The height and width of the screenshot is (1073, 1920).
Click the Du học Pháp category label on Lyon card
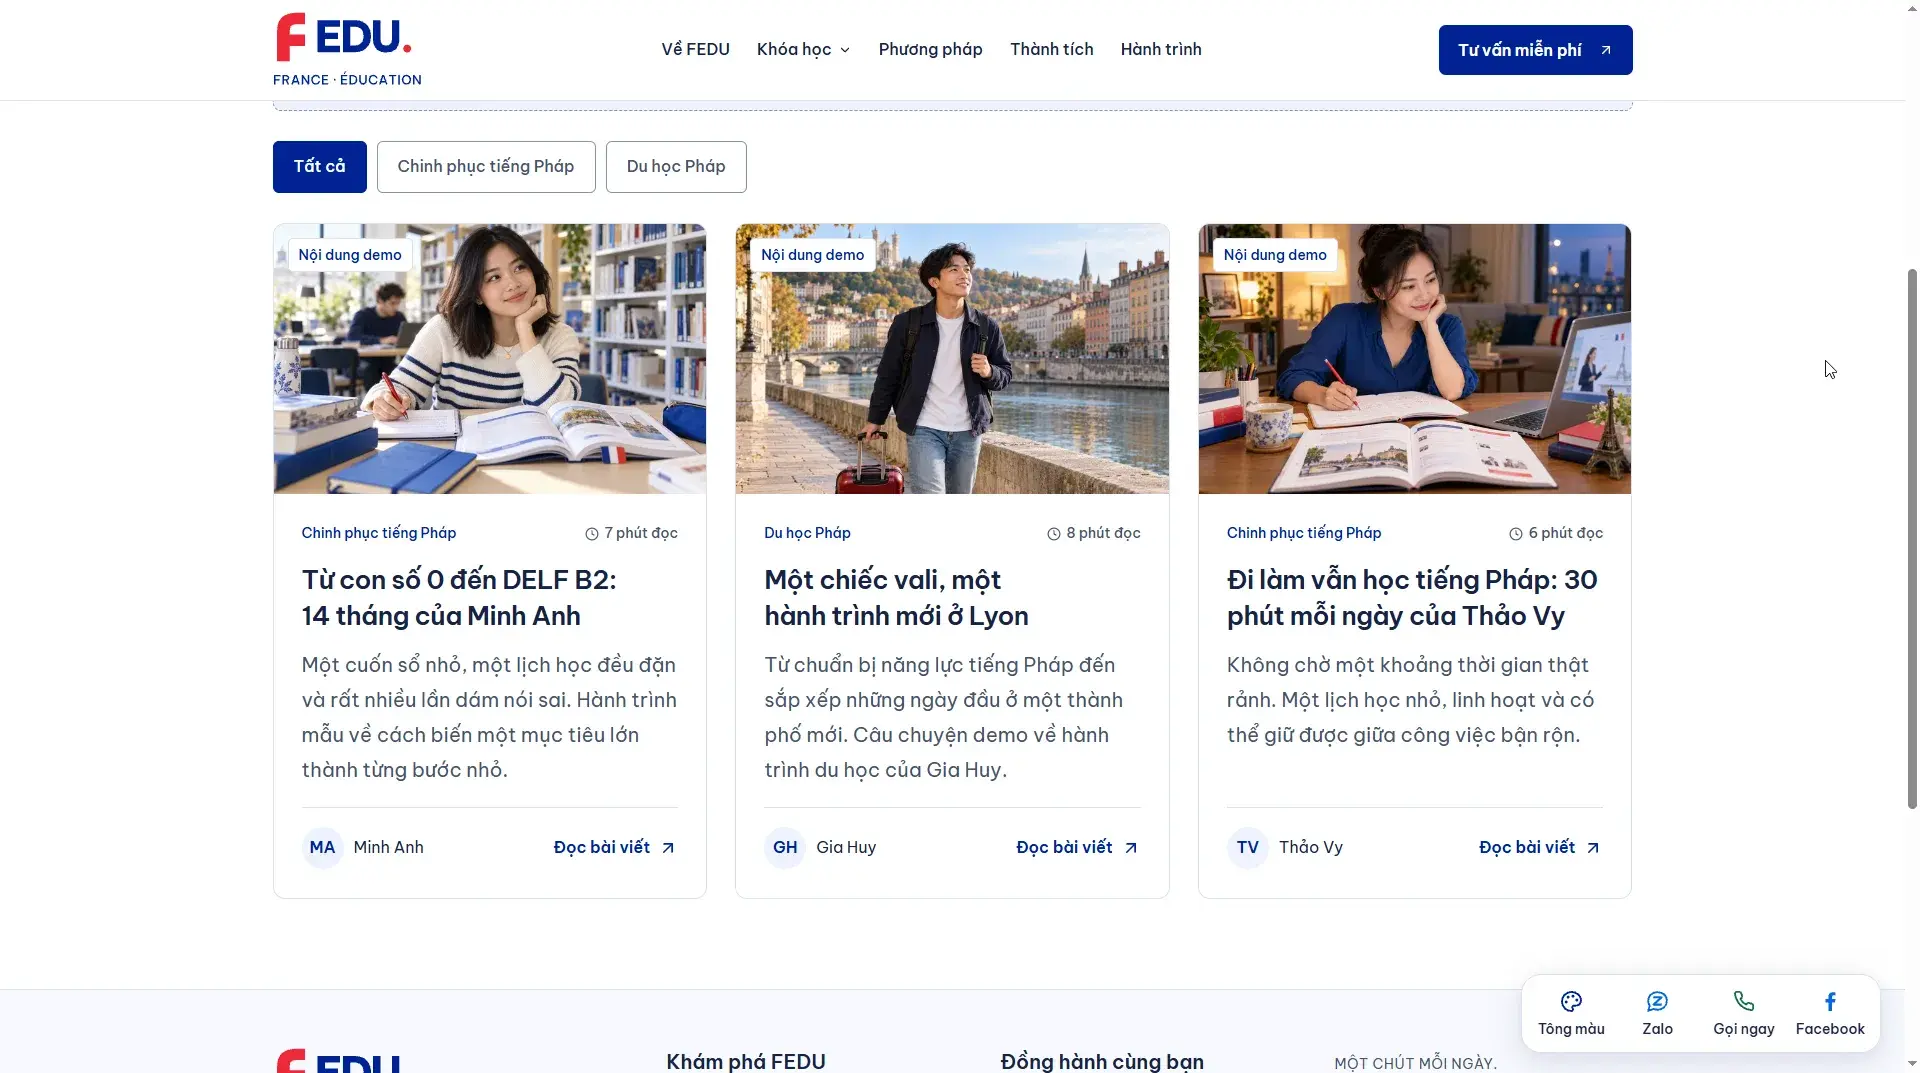(807, 534)
